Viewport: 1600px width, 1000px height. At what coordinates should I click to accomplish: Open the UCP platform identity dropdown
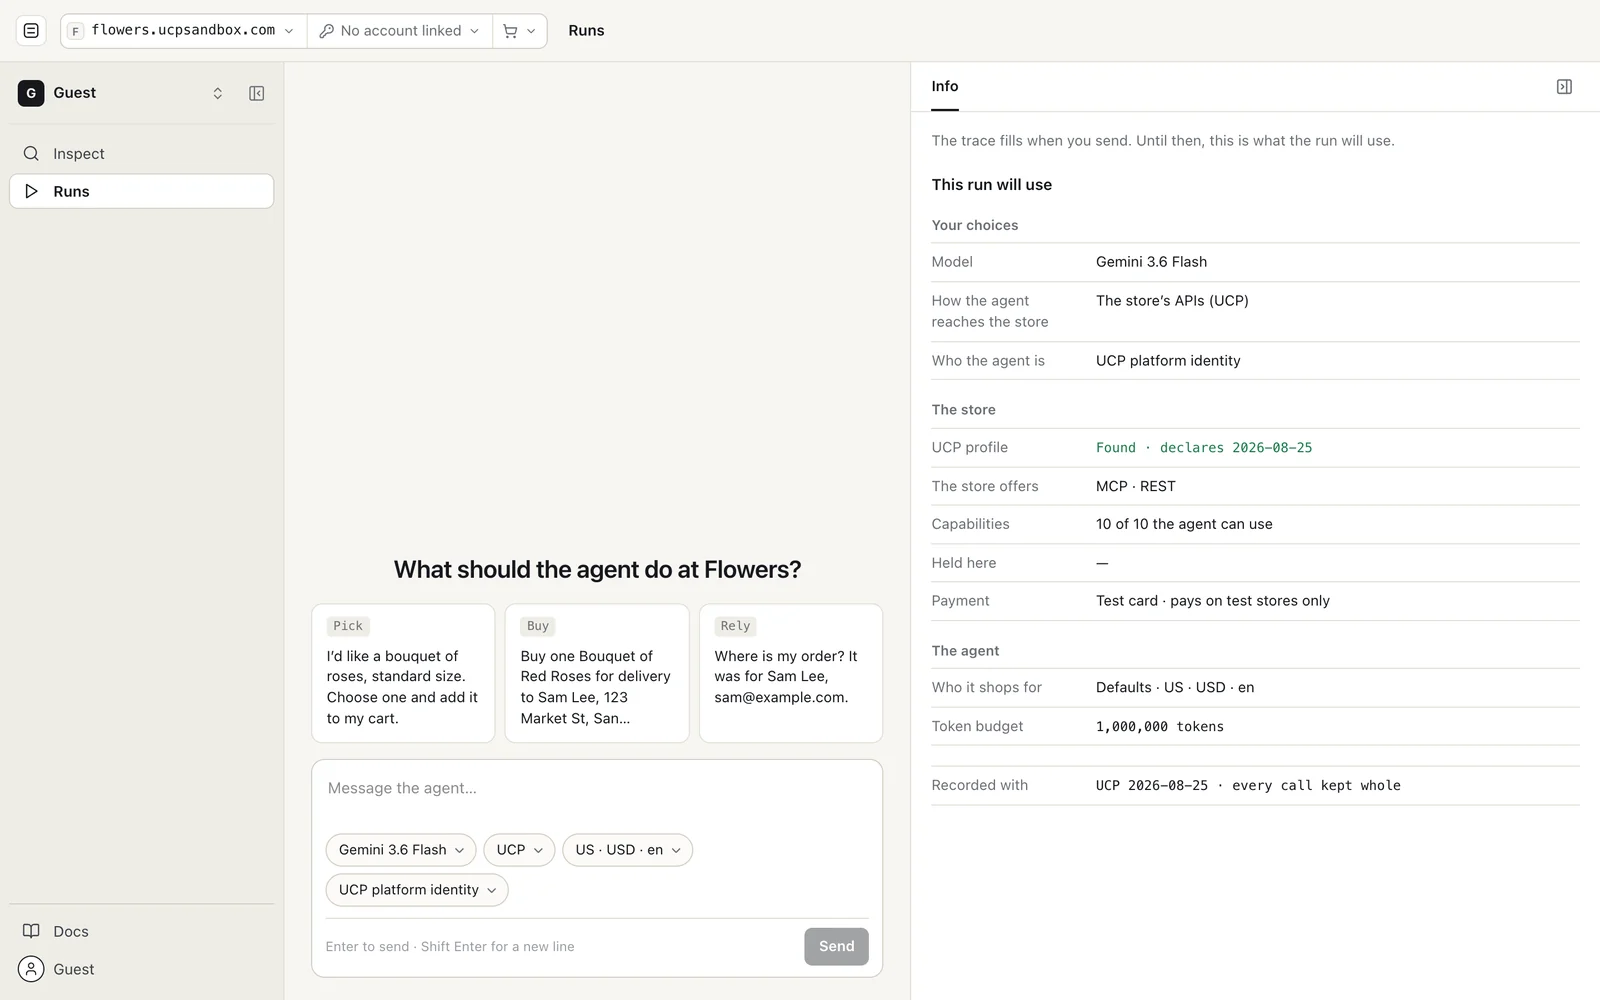click(x=417, y=890)
